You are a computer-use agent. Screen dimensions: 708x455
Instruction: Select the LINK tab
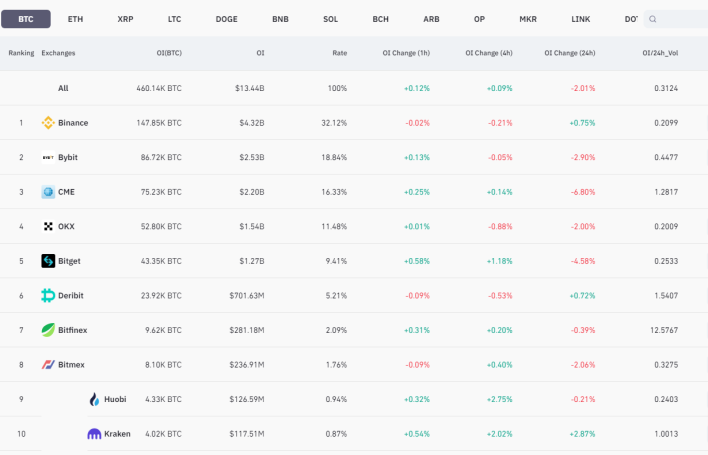pyautogui.click(x=580, y=19)
